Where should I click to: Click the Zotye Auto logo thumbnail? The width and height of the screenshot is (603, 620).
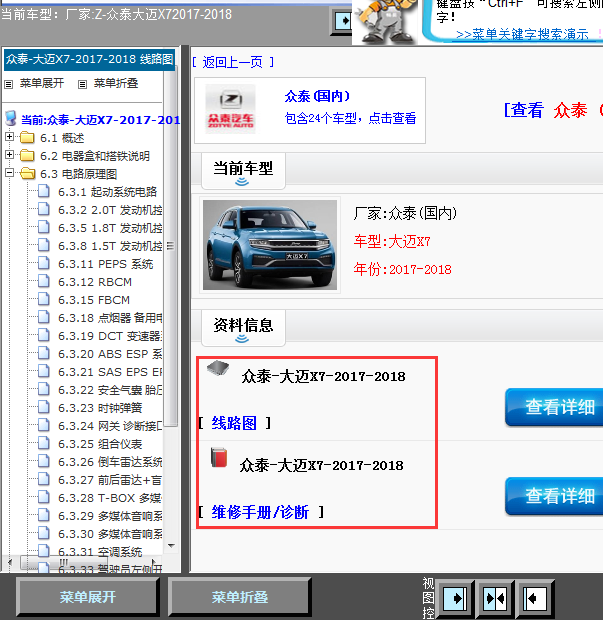coord(231,109)
